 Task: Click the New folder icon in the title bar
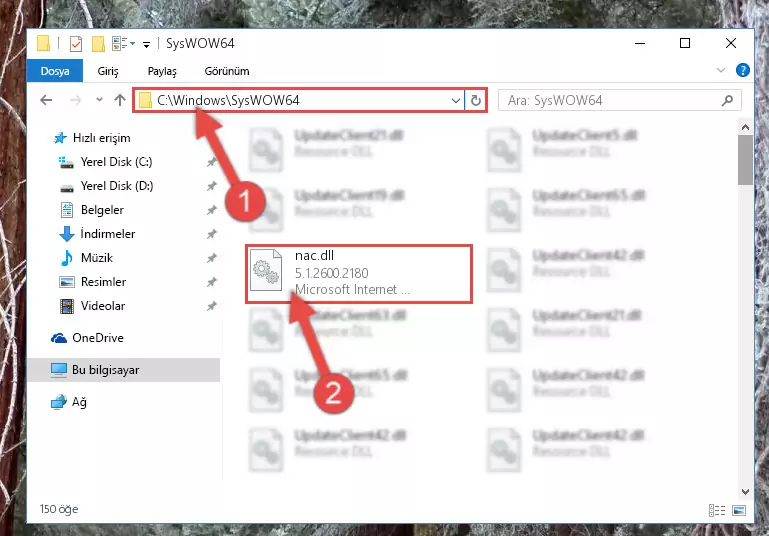coord(98,44)
